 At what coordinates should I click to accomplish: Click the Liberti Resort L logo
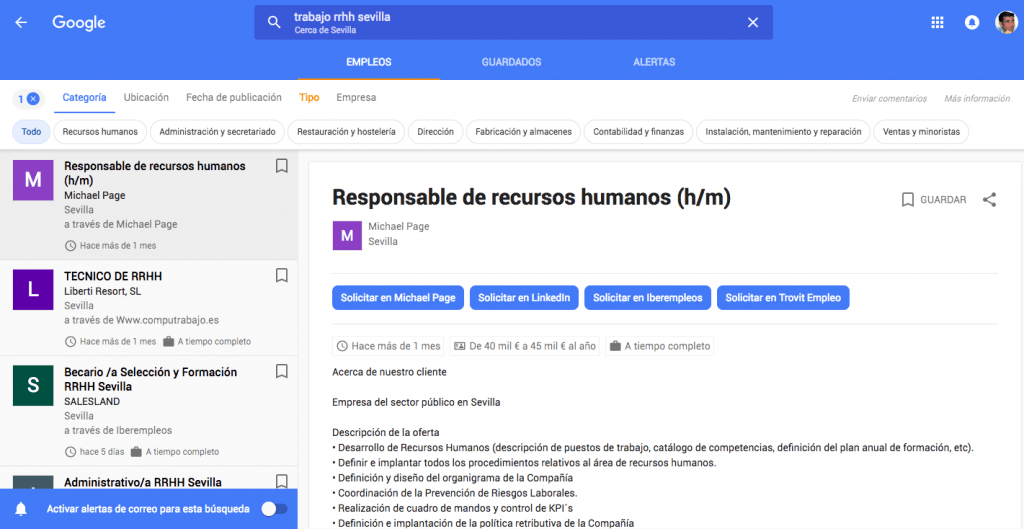33,289
